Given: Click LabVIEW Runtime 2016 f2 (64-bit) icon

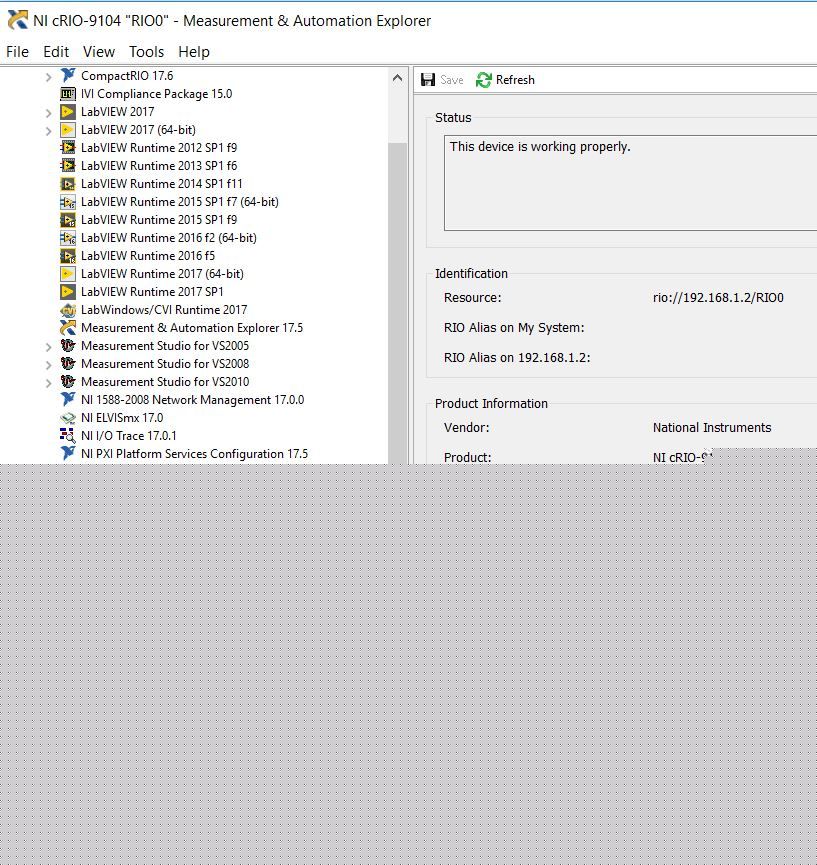Looking at the screenshot, I should 67,238.
